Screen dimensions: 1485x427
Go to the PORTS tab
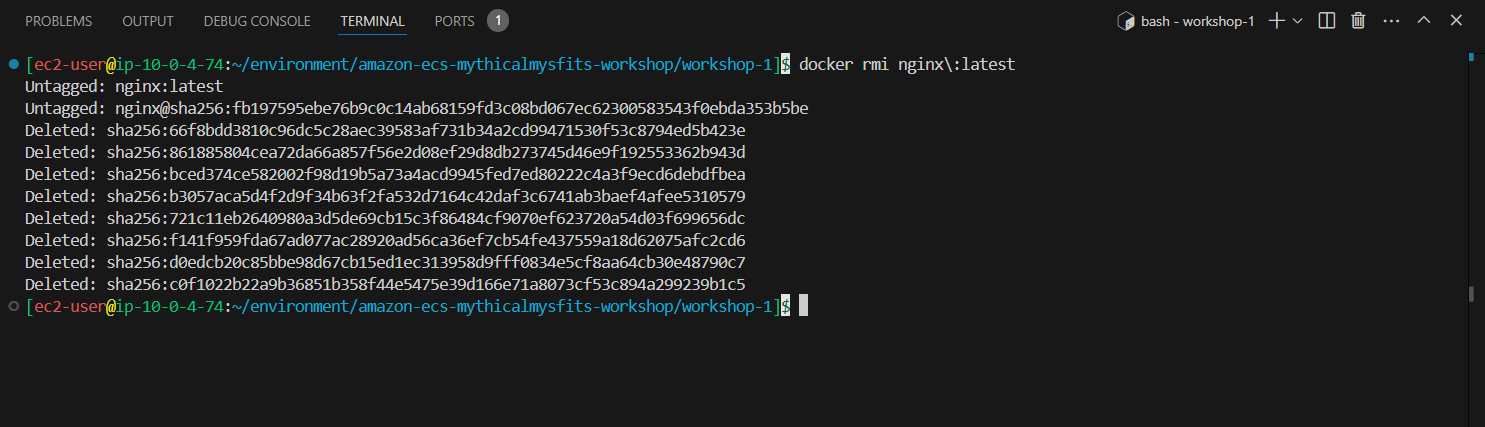(x=455, y=21)
